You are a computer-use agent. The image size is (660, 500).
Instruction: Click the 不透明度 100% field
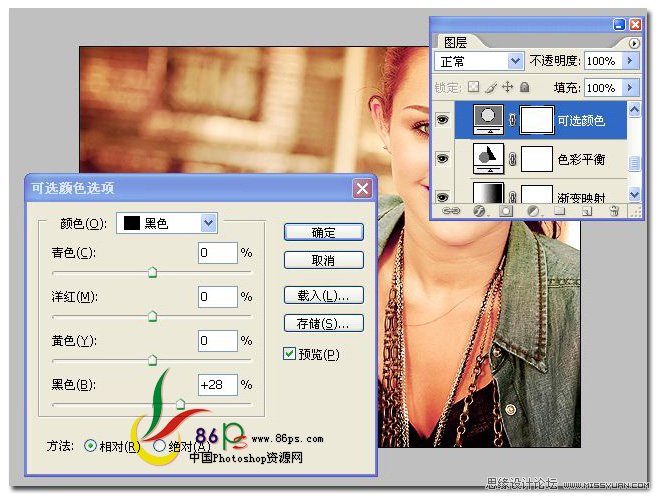pyautogui.click(x=604, y=61)
